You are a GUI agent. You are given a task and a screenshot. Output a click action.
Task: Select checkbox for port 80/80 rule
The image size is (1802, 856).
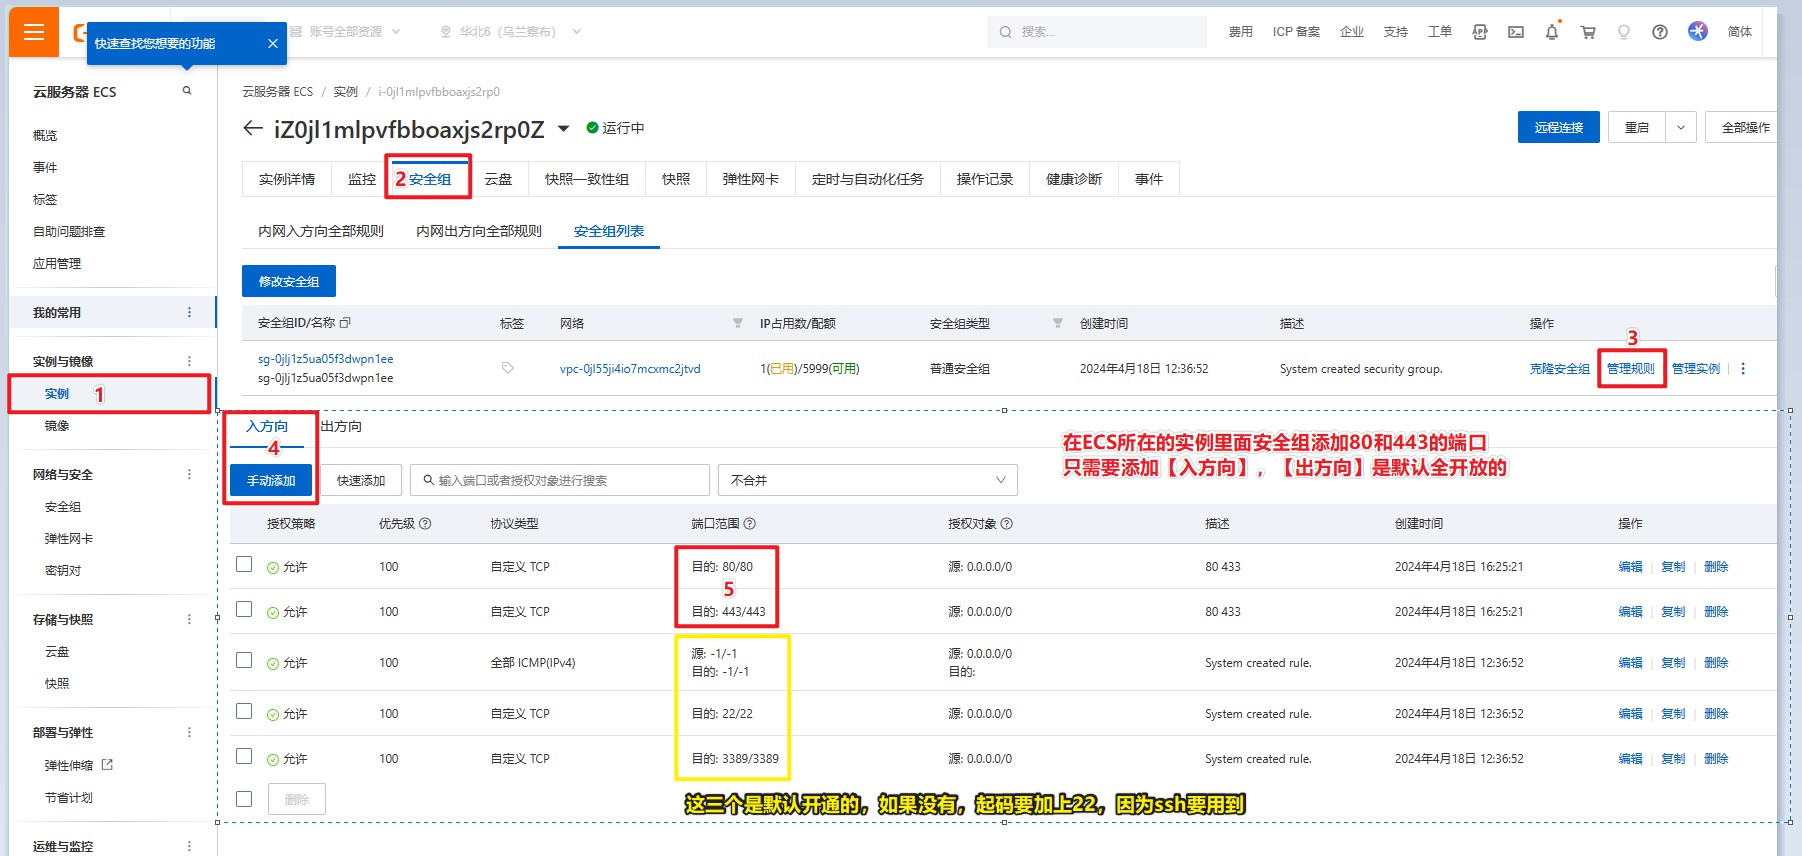[244, 564]
